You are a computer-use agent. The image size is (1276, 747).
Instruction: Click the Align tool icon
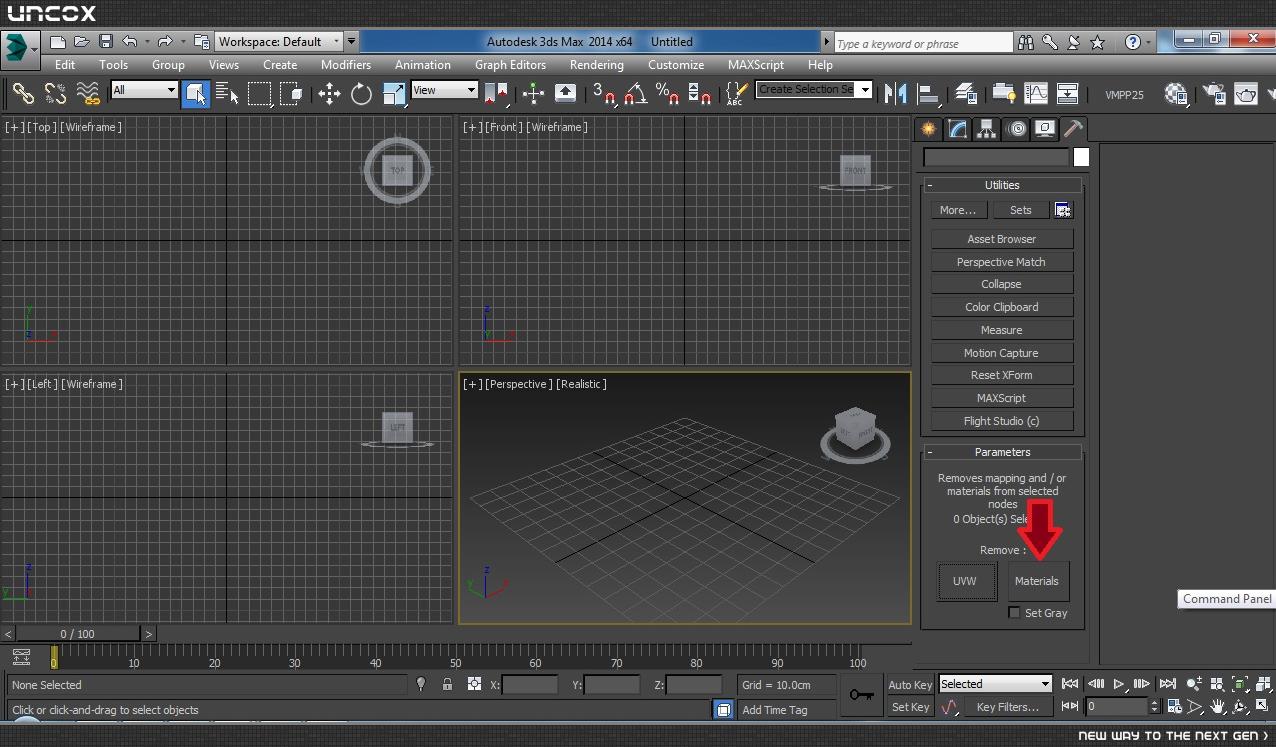[x=929, y=94]
